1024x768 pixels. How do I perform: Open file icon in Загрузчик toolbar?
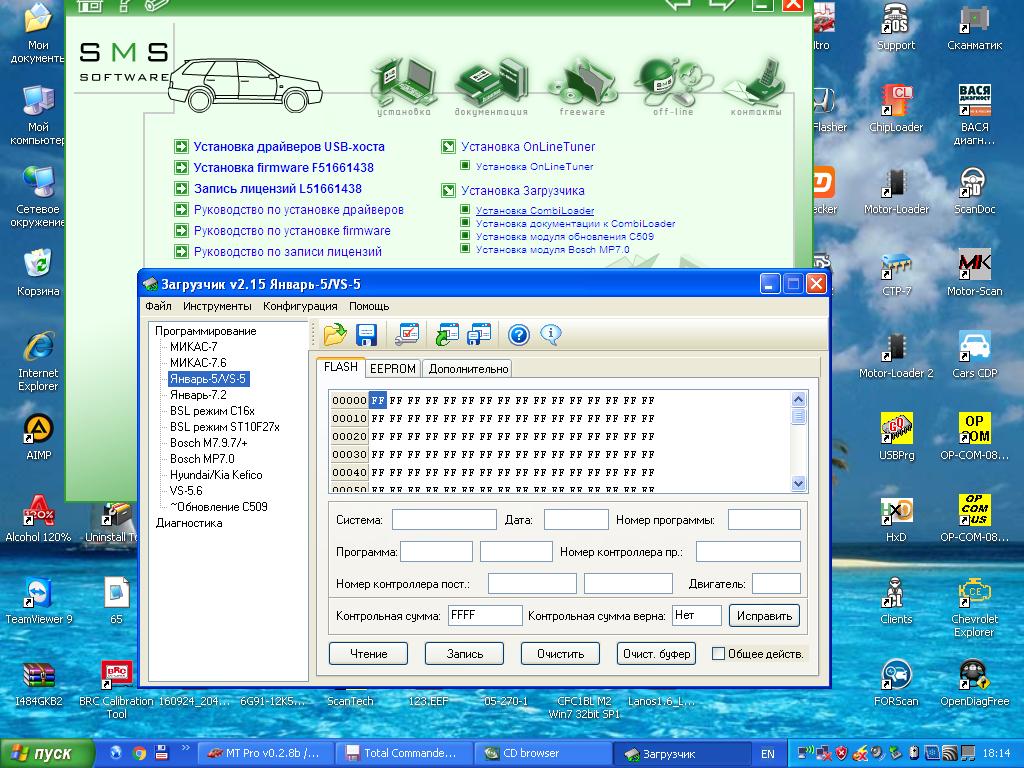coord(335,334)
